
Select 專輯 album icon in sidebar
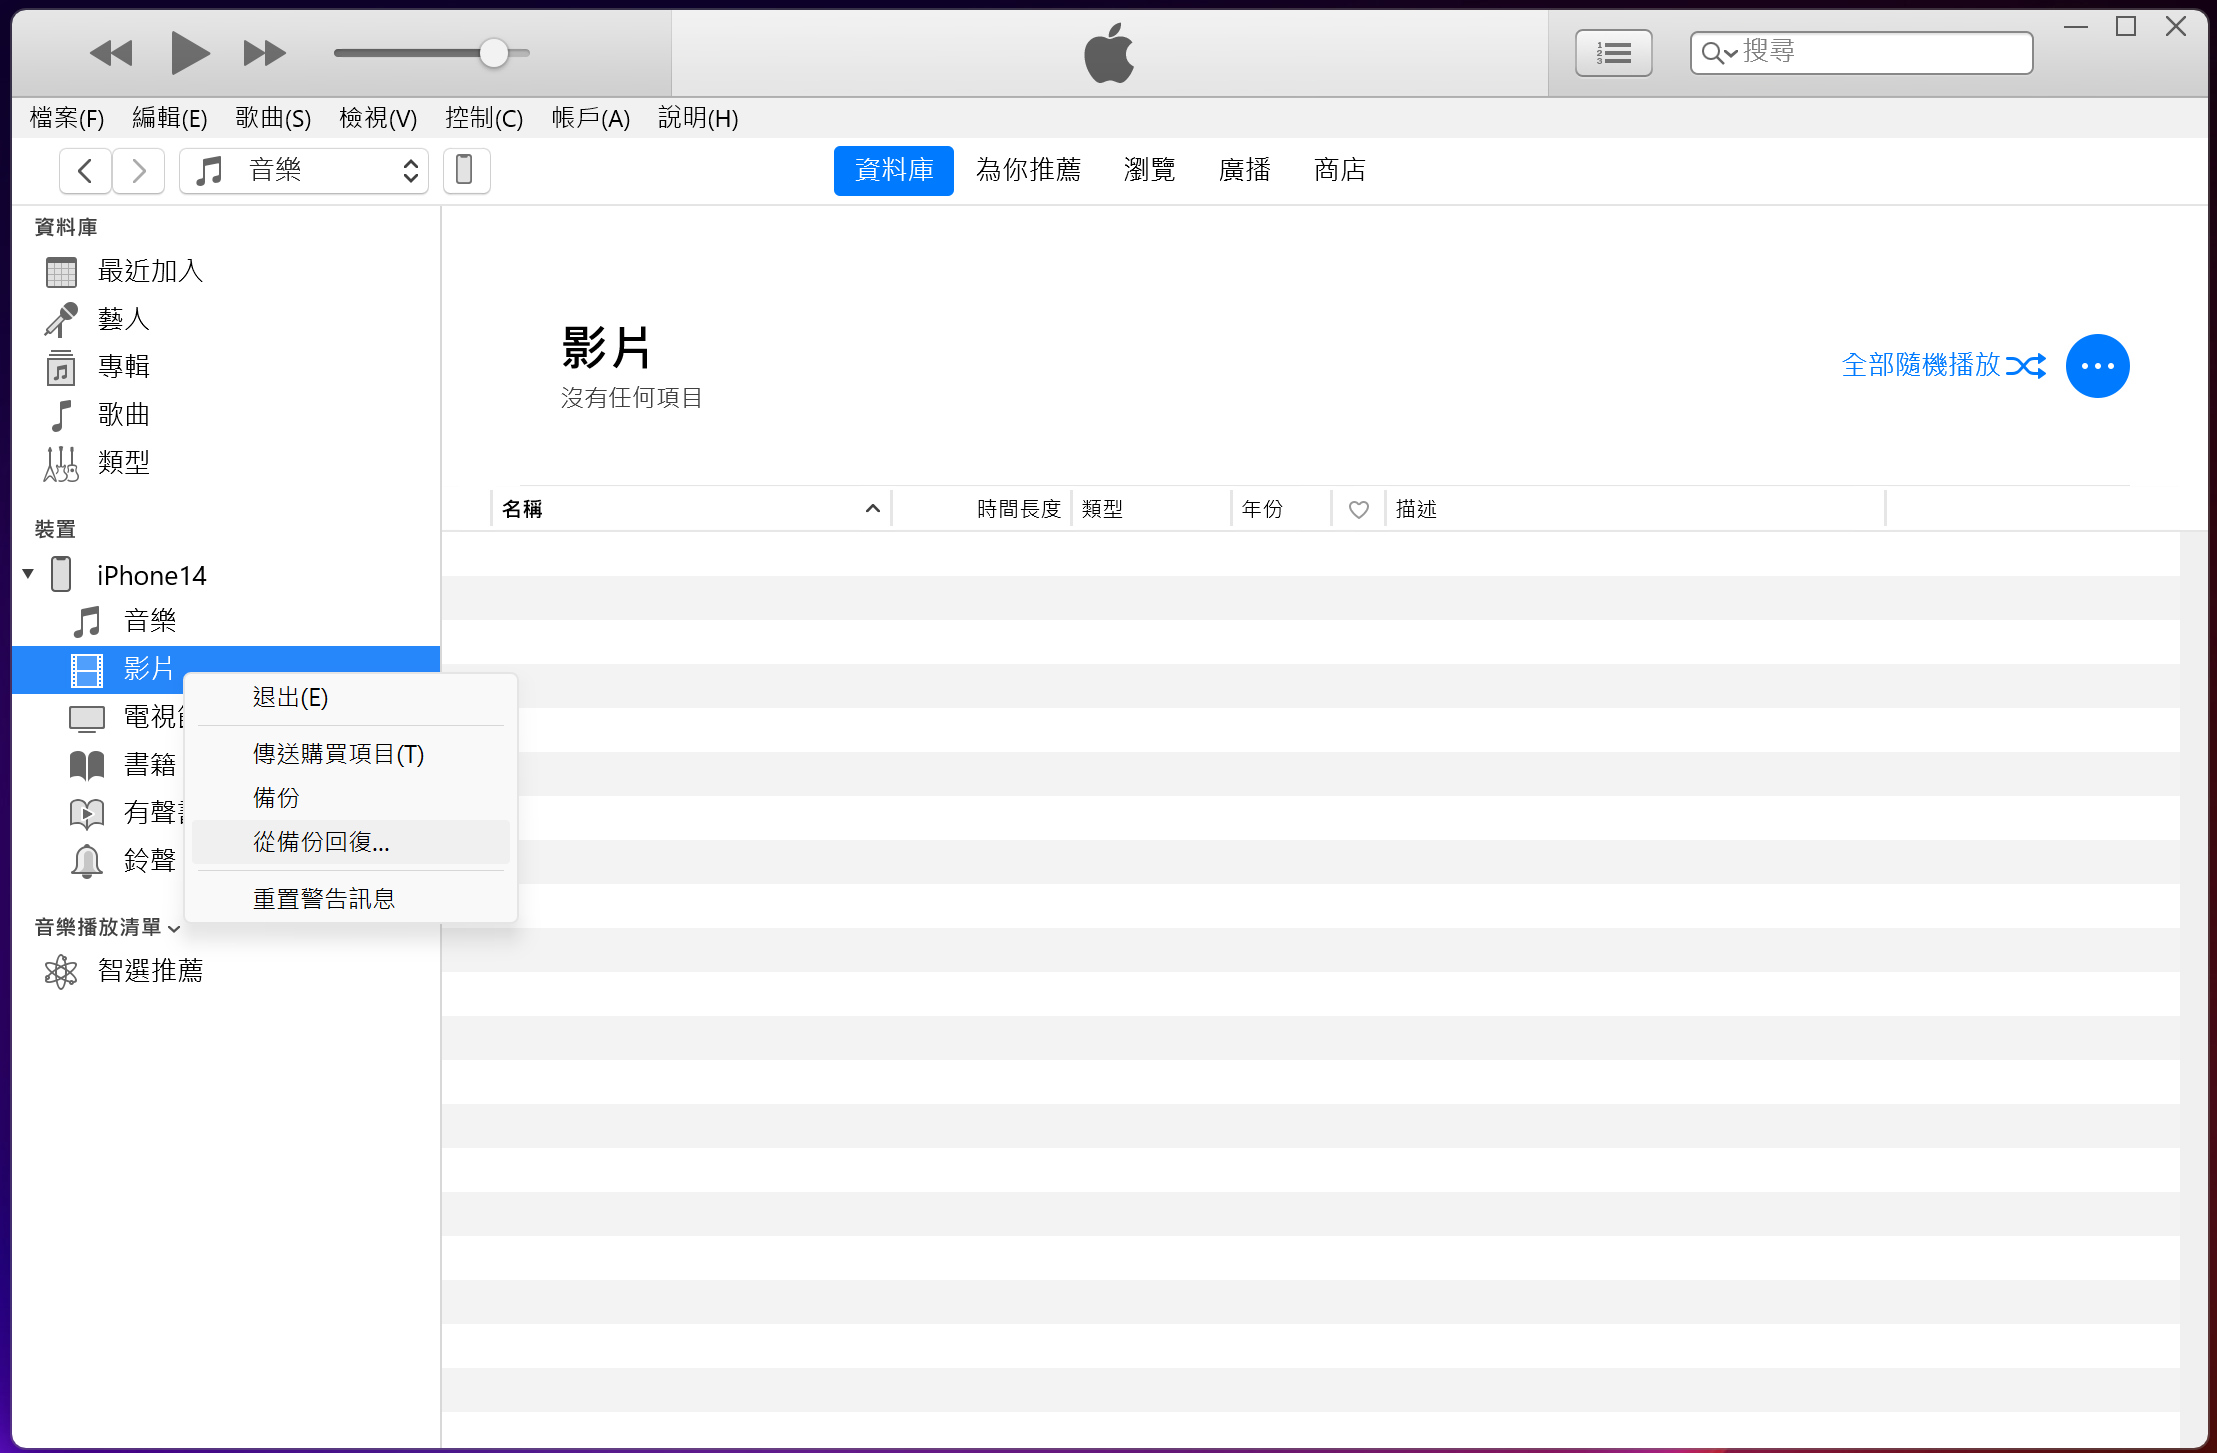(x=61, y=367)
